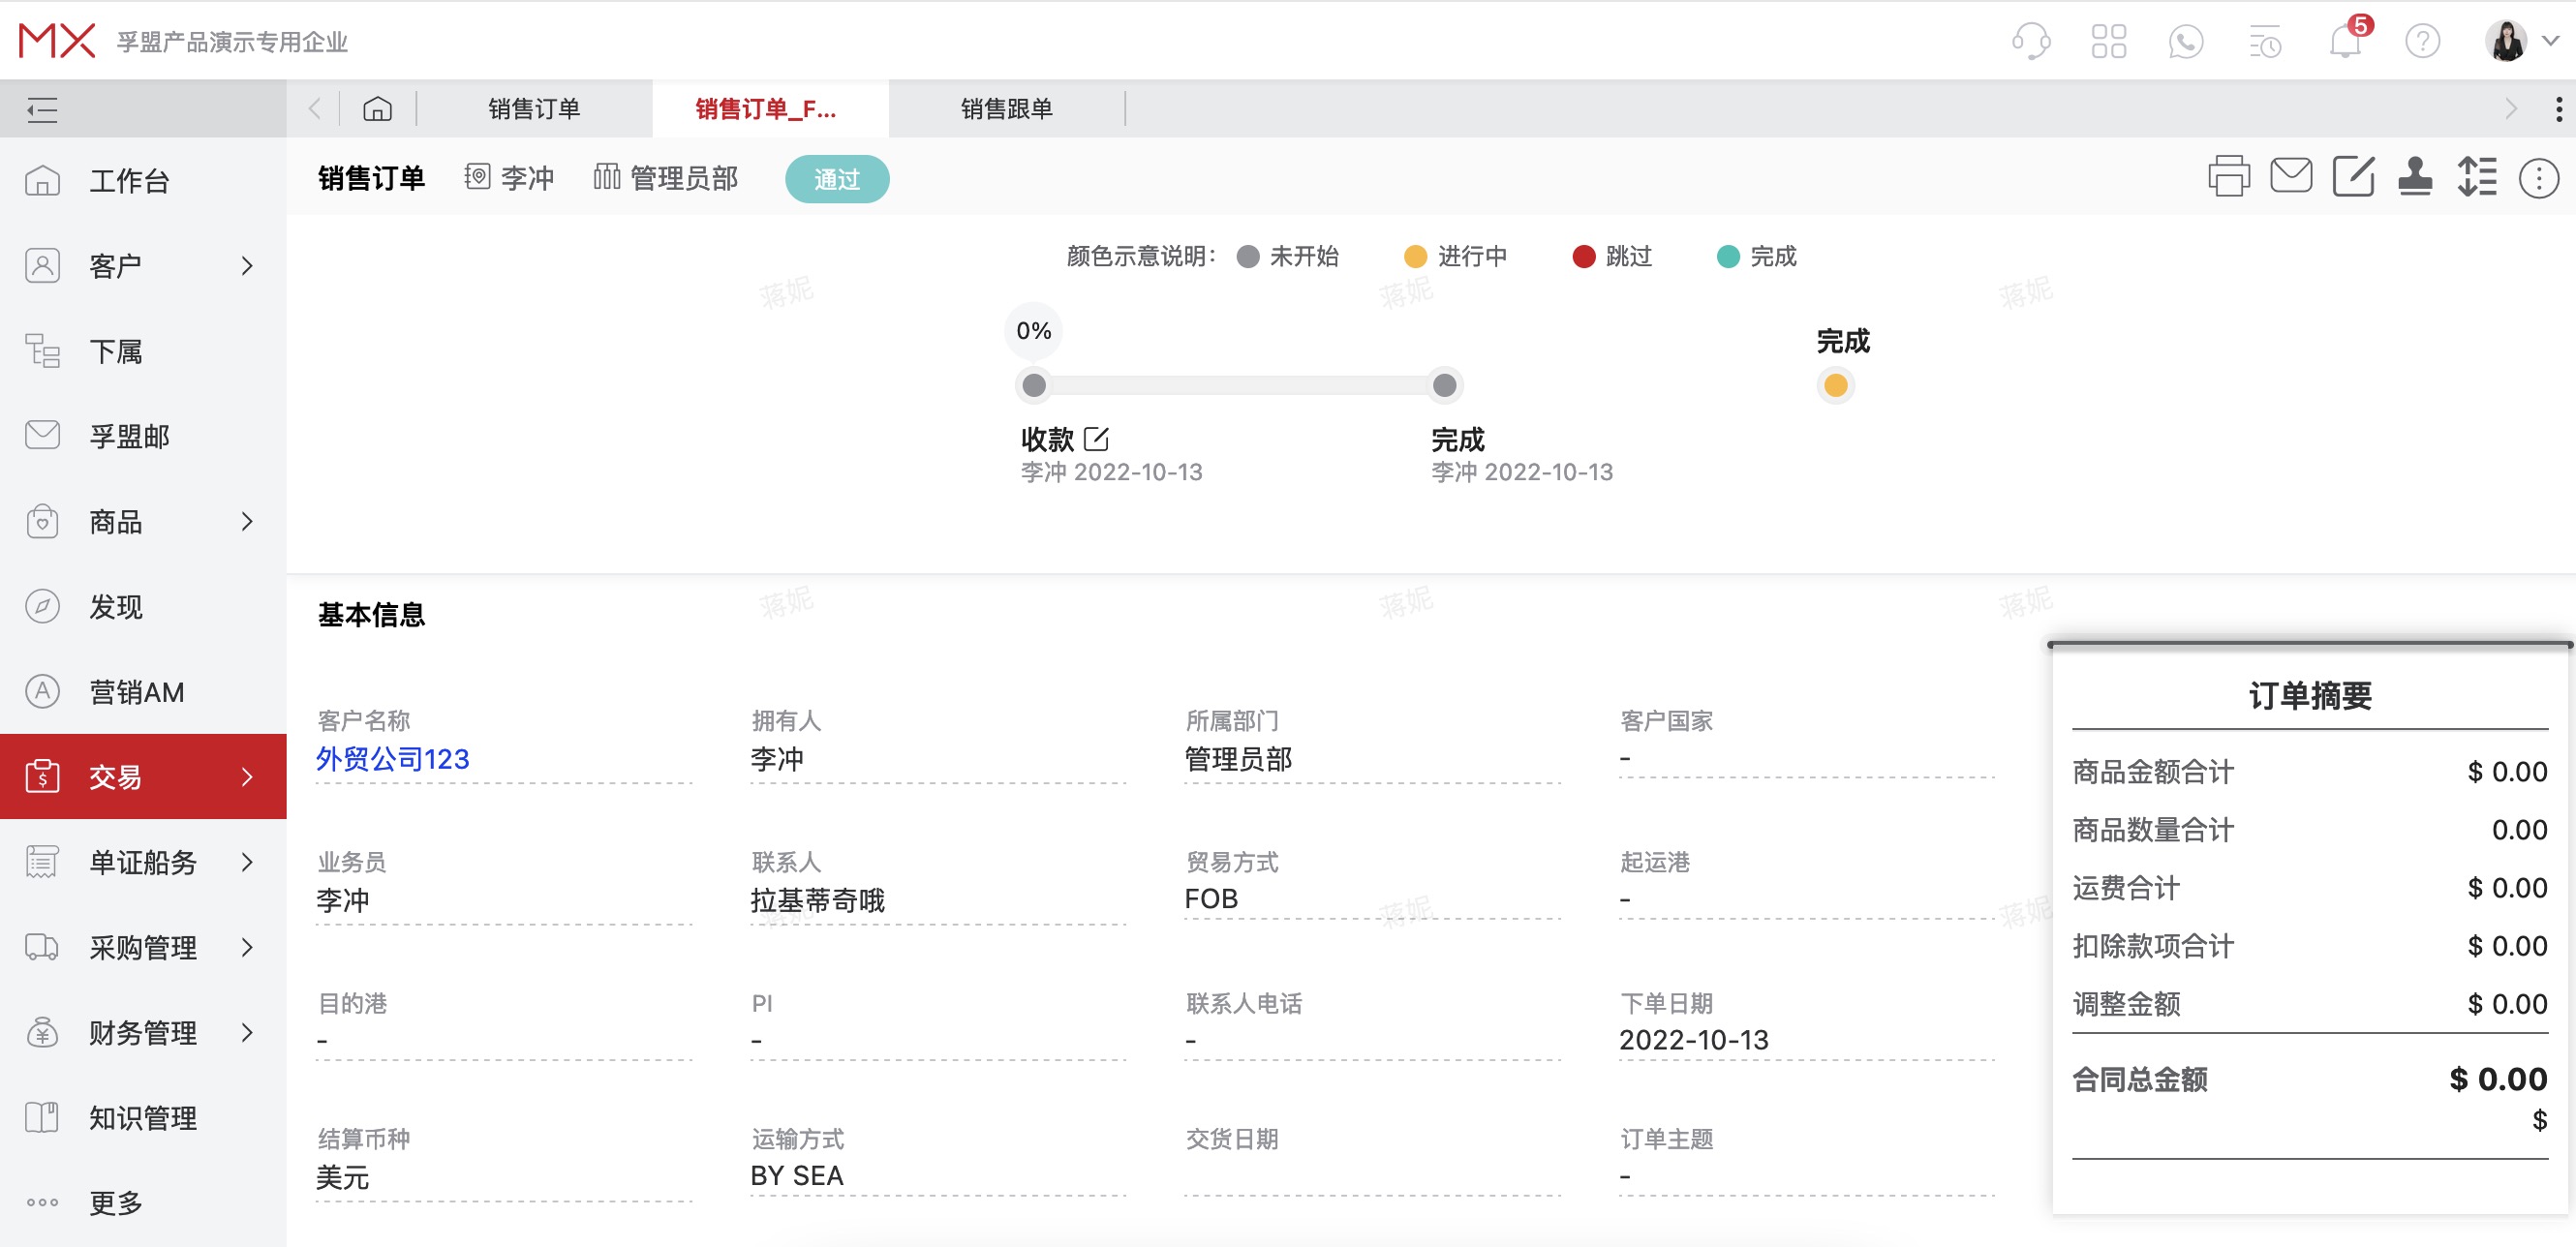Open the field sorting icon

point(2479,177)
